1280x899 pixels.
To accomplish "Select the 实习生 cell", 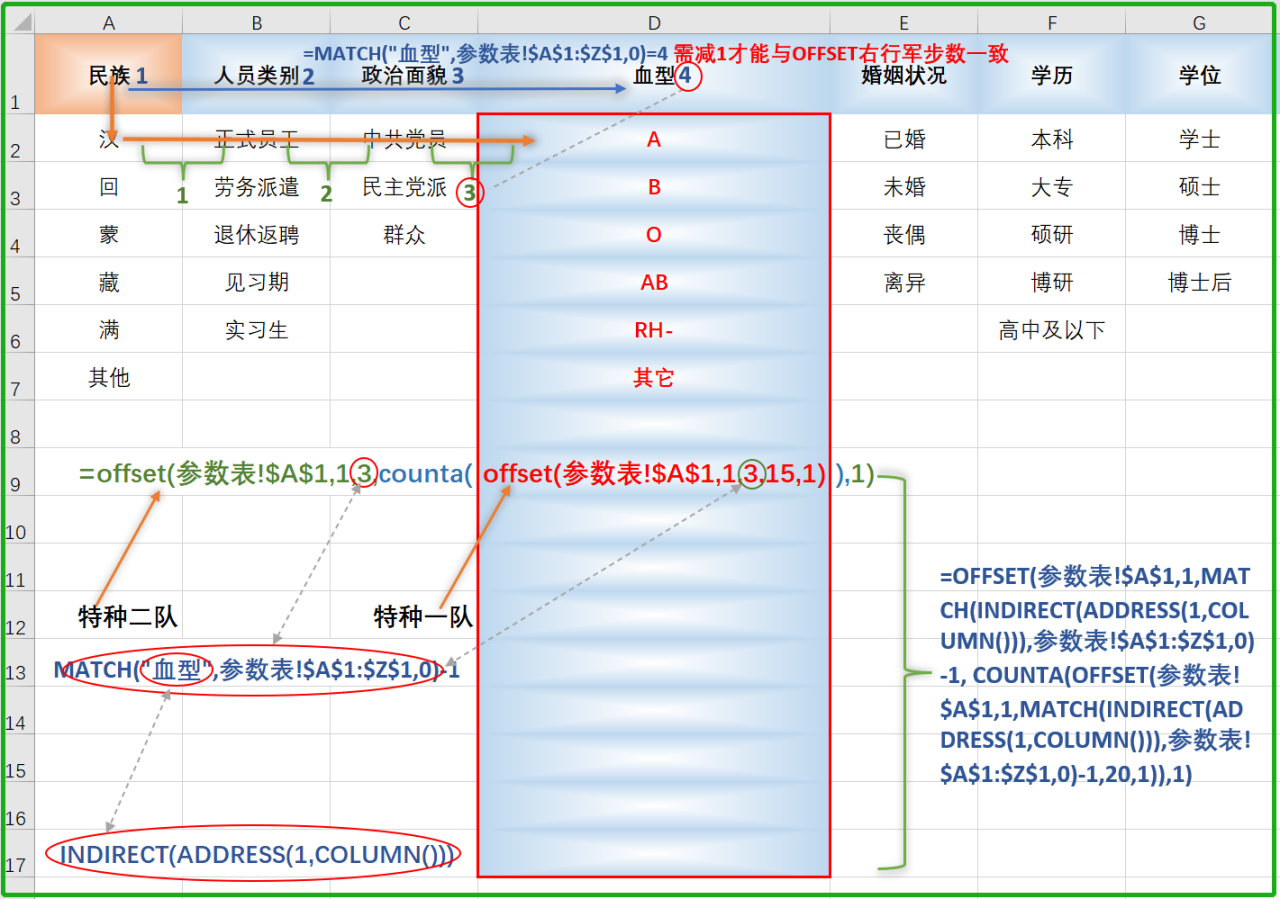I will click(256, 329).
